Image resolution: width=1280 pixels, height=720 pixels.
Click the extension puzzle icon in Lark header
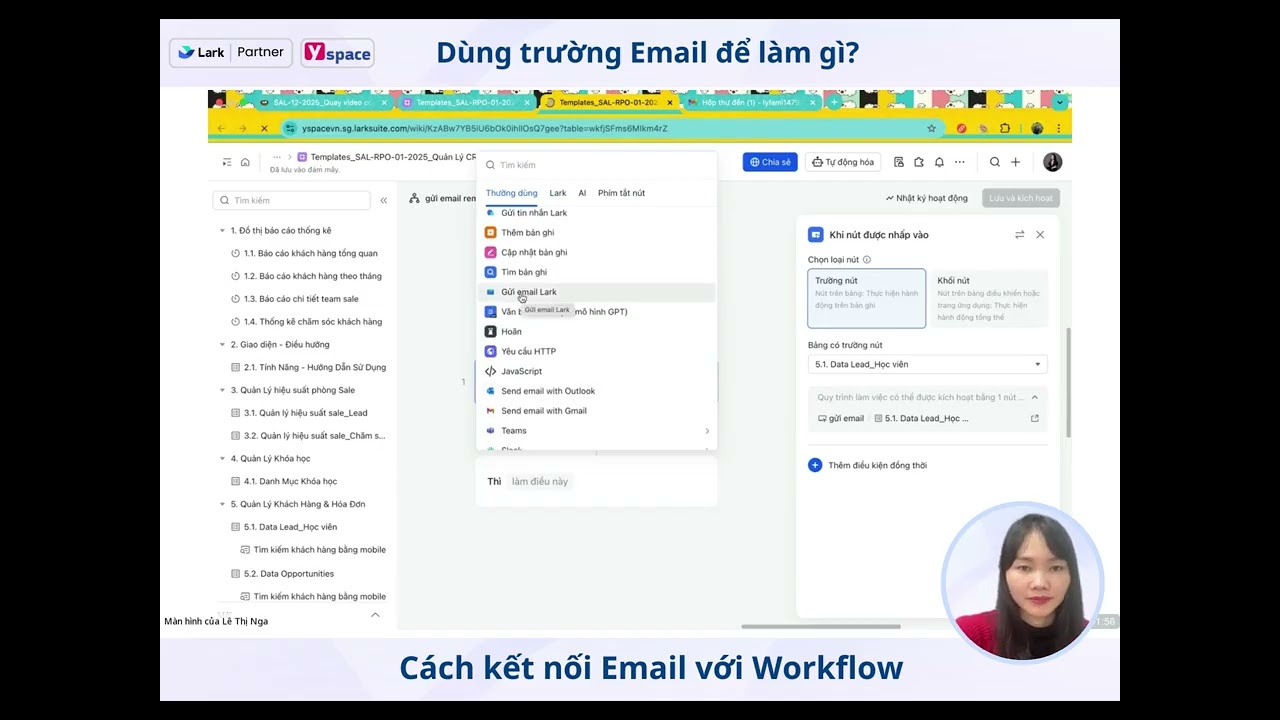[919, 162]
